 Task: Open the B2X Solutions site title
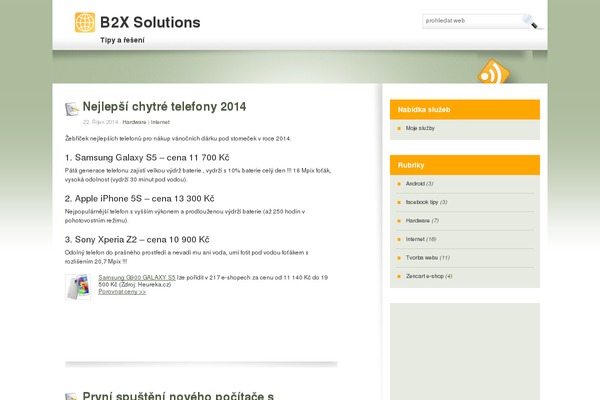(150, 22)
